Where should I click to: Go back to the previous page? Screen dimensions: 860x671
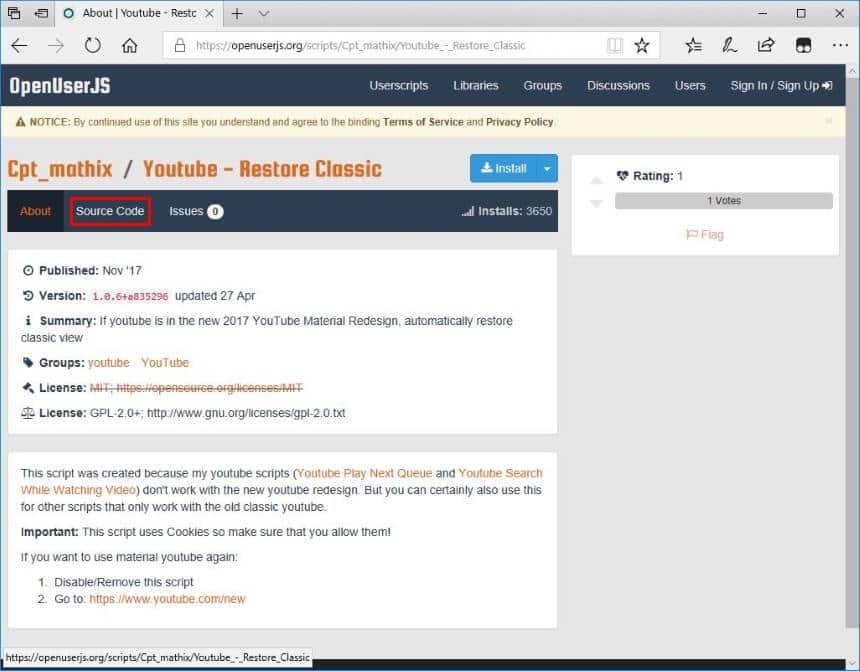19,46
